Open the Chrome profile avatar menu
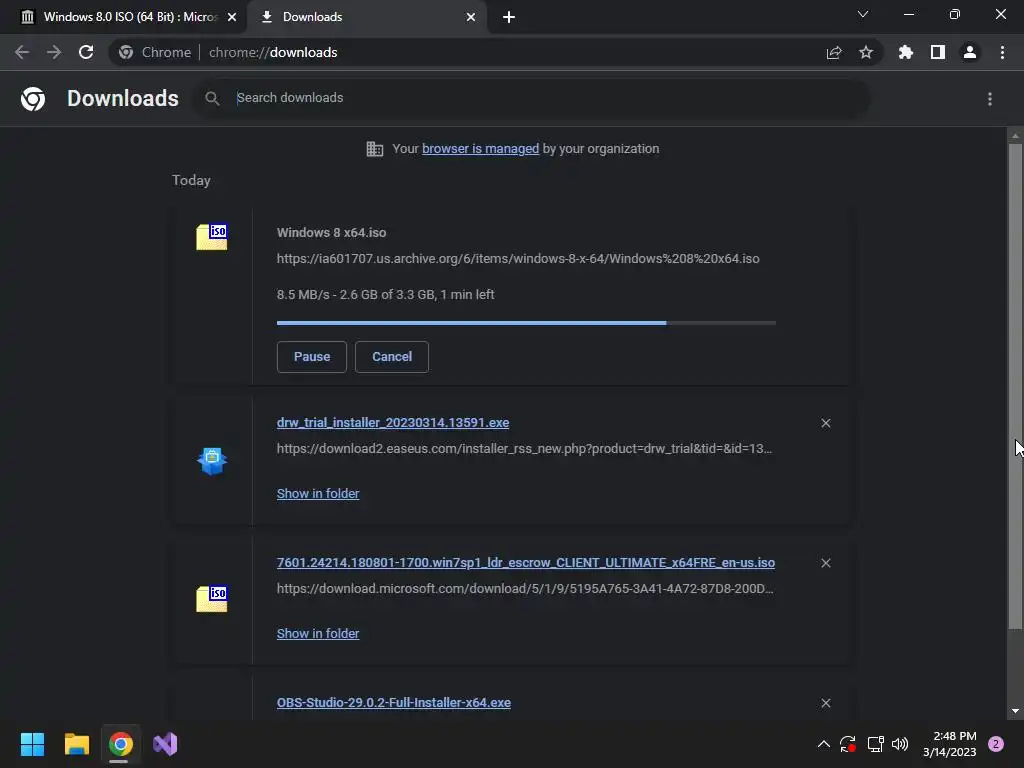Viewport: 1024px width, 768px height. coord(970,52)
